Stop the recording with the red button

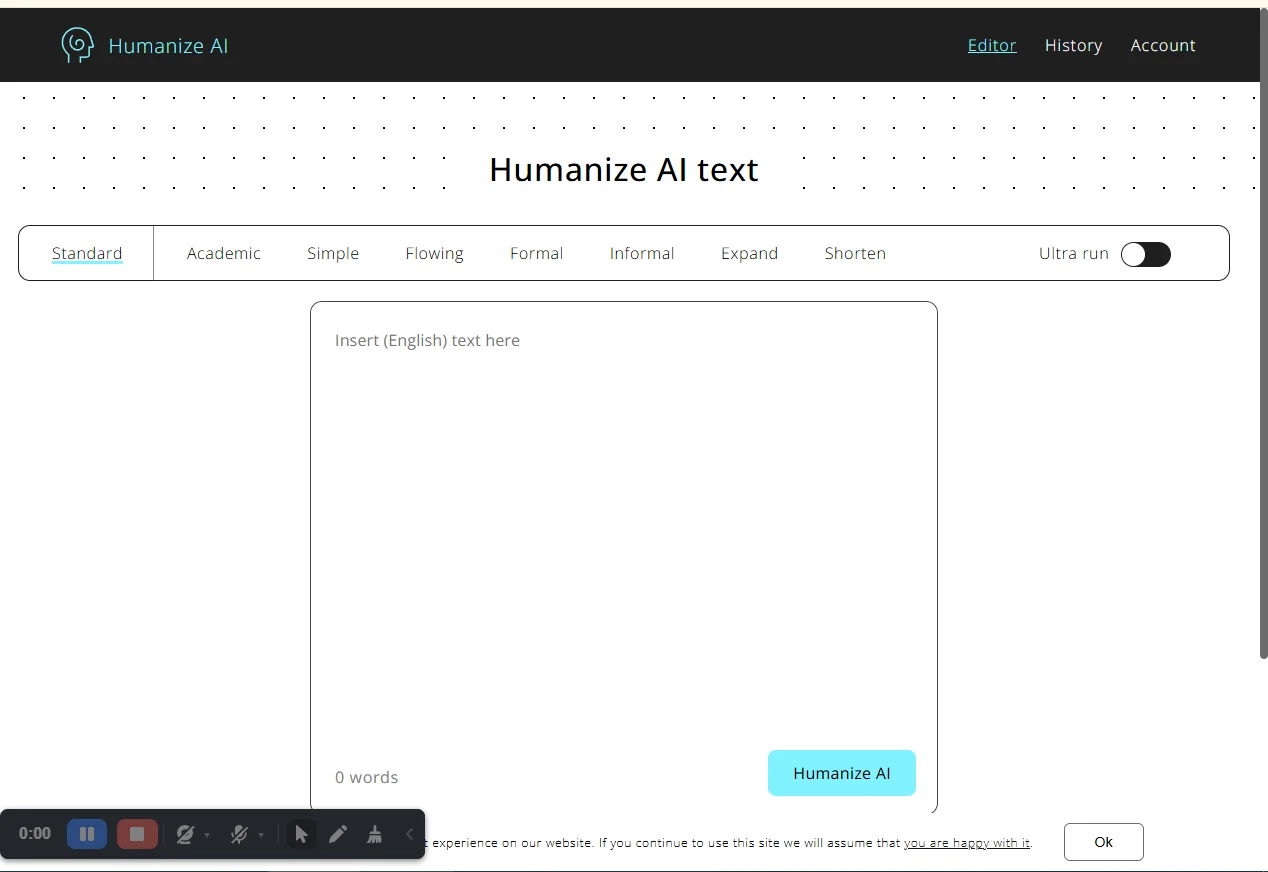(137, 834)
